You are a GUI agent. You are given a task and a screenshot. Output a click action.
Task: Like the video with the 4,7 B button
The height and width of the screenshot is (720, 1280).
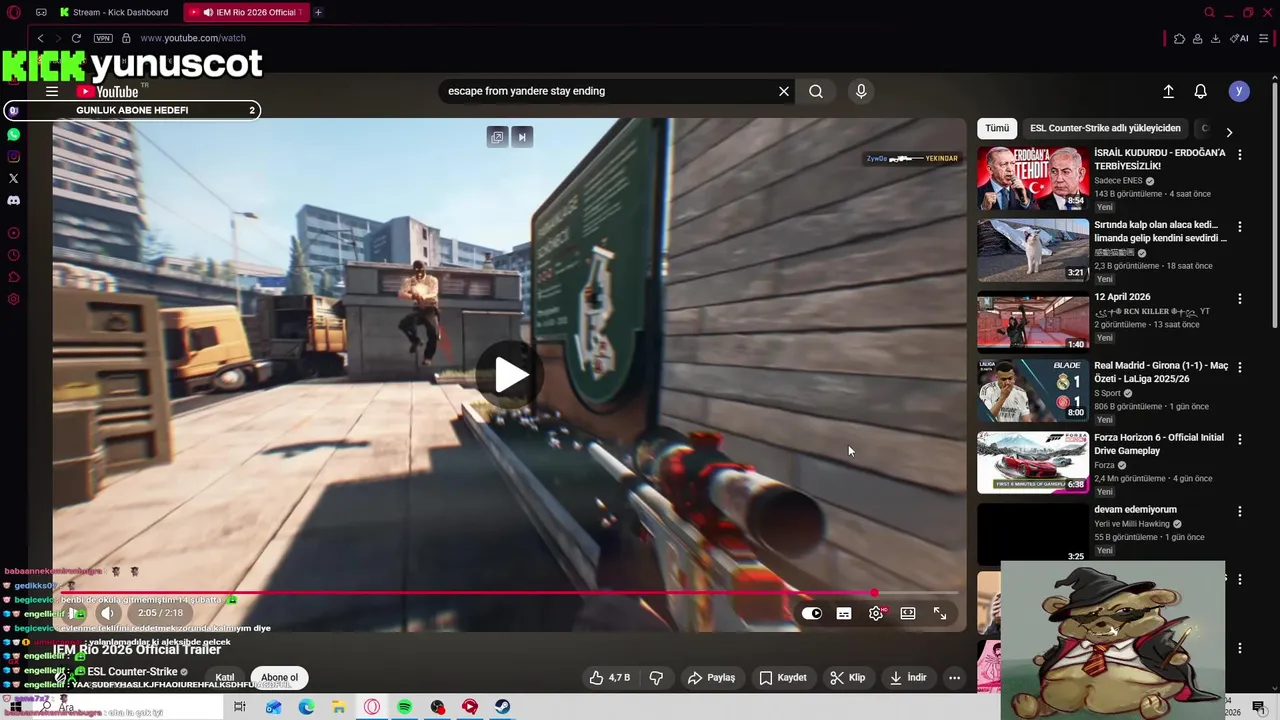[609, 678]
